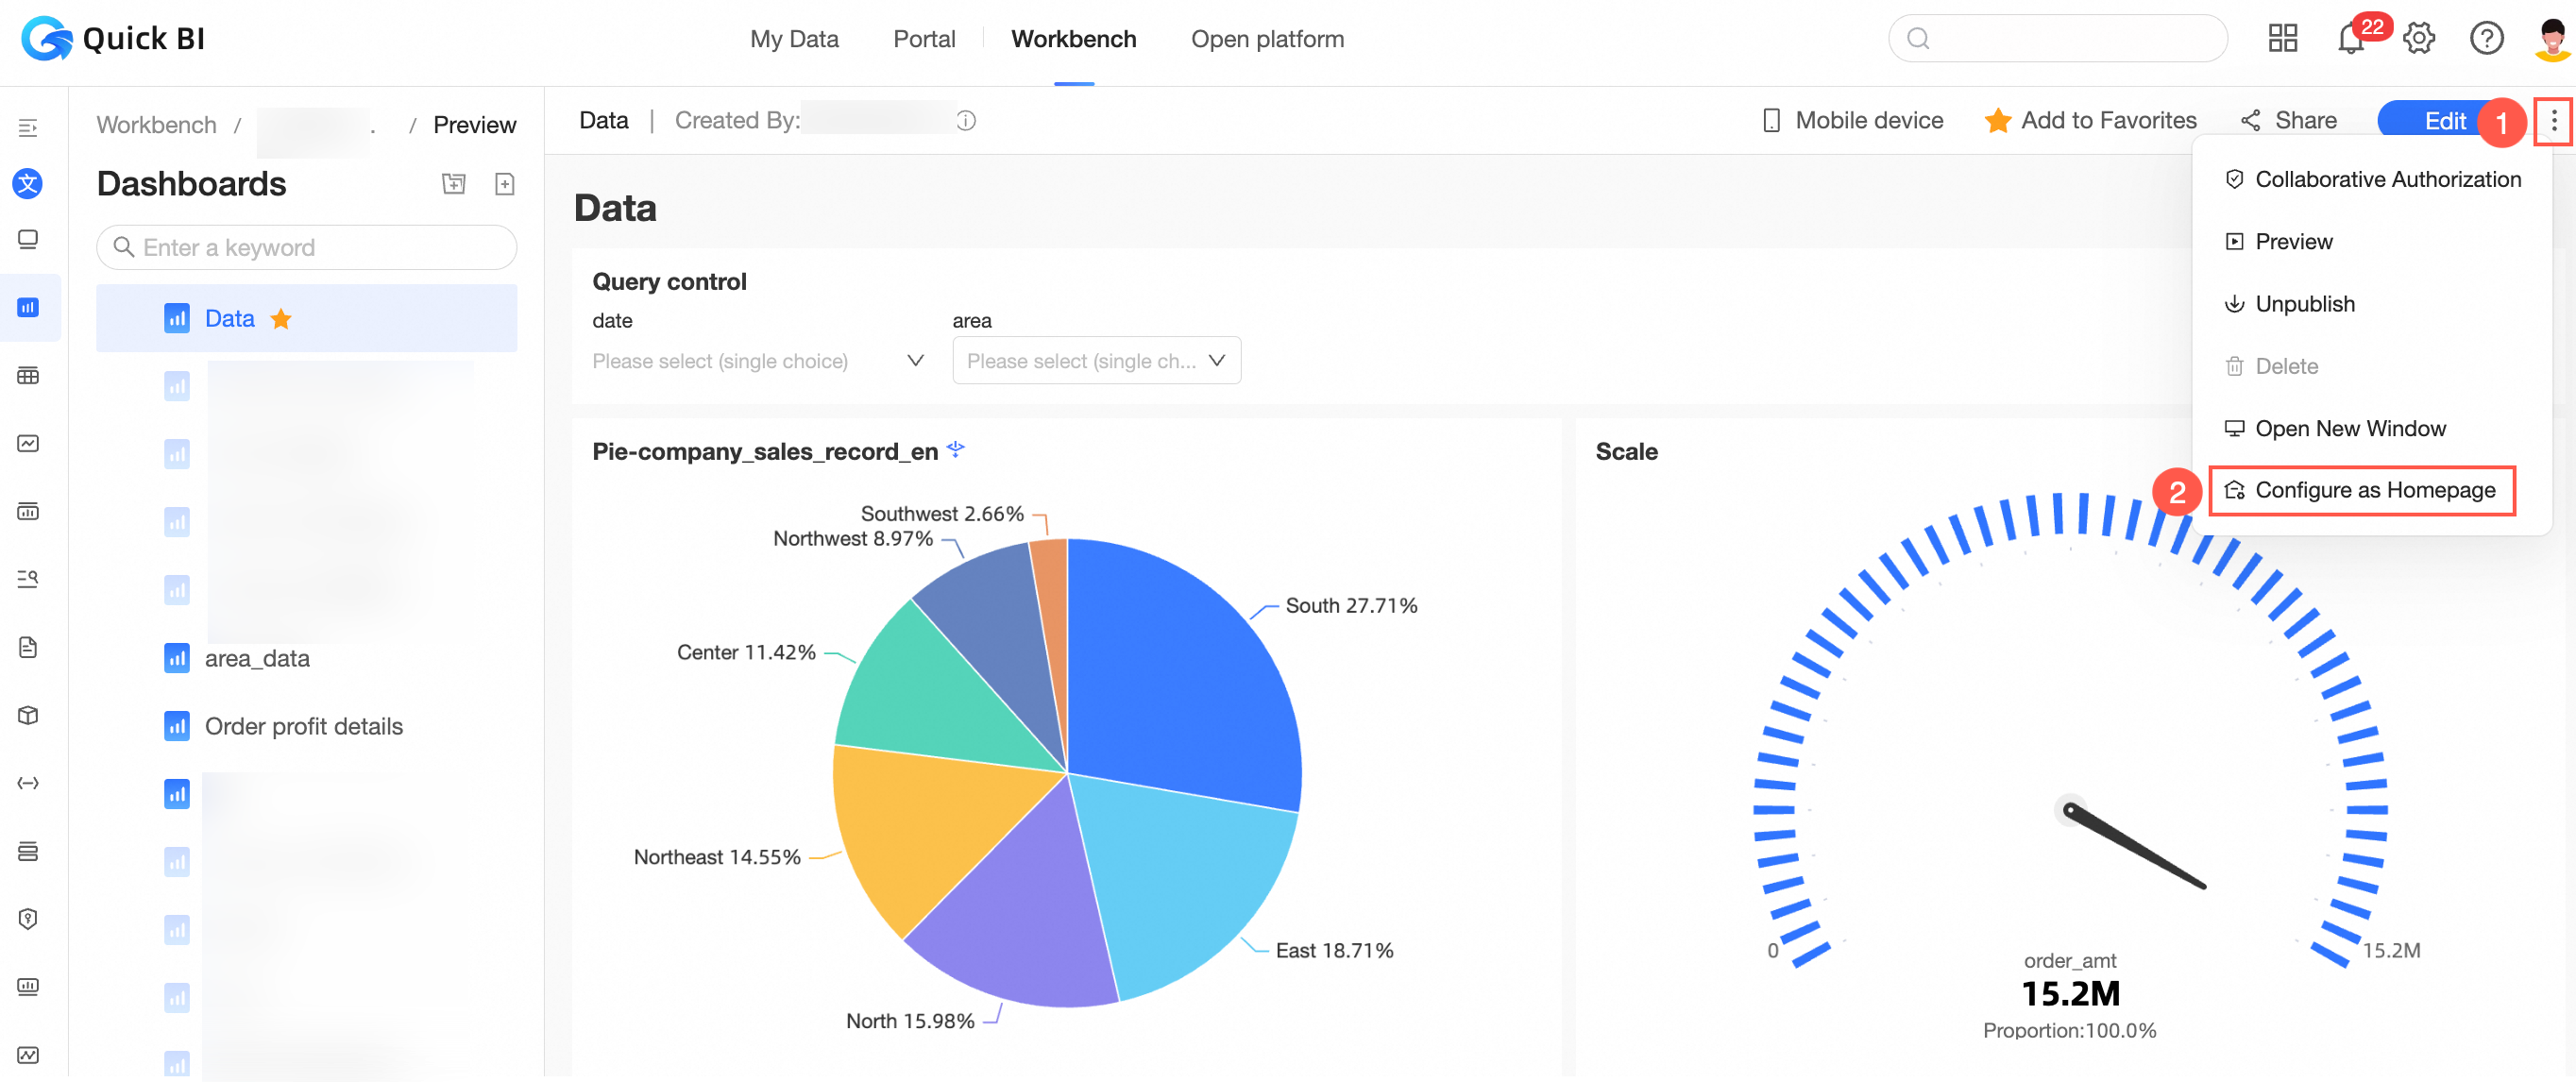Image resolution: width=2576 pixels, height=1082 pixels.
Task: Open the line chart icon in sidebar
Action: pyautogui.click(x=28, y=443)
